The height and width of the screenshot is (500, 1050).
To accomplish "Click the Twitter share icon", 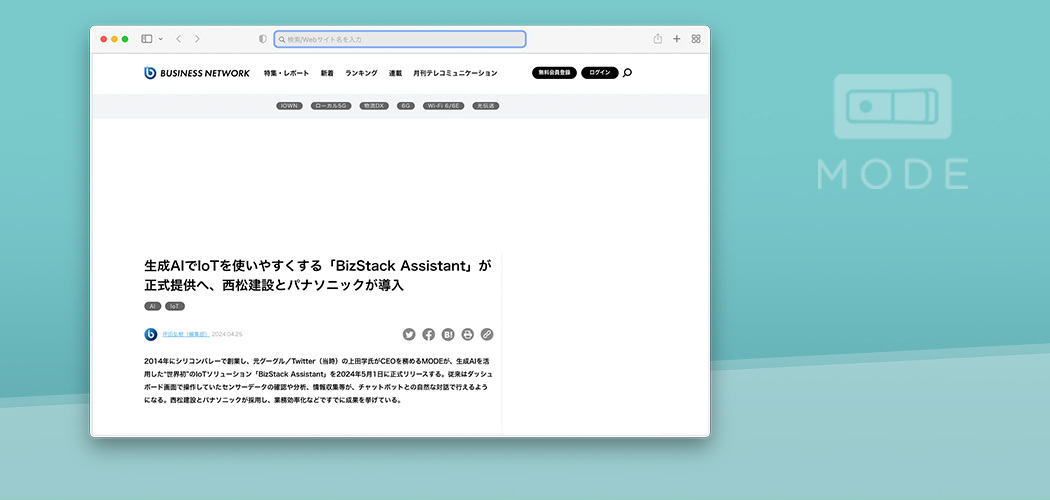I will 409,334.
